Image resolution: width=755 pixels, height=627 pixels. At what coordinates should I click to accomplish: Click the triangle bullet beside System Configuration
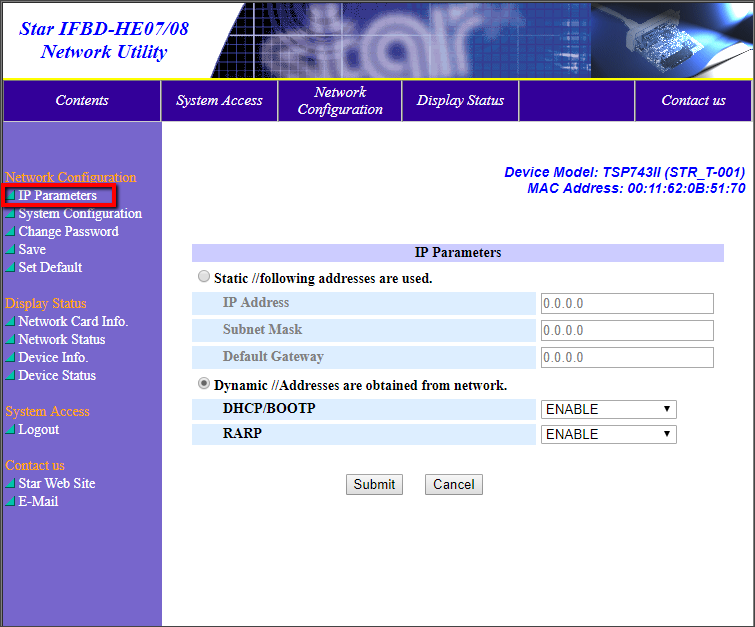(x=10, y=213)
